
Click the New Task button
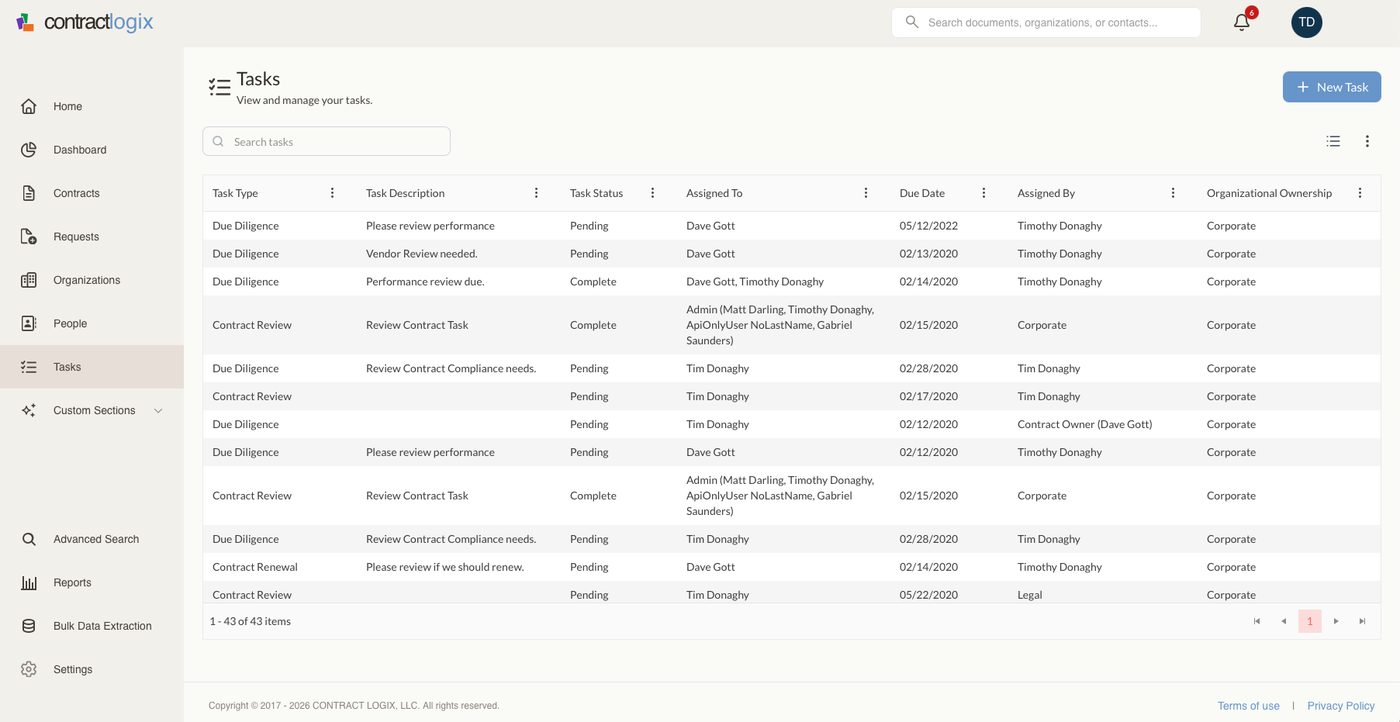coord(1332,87)
